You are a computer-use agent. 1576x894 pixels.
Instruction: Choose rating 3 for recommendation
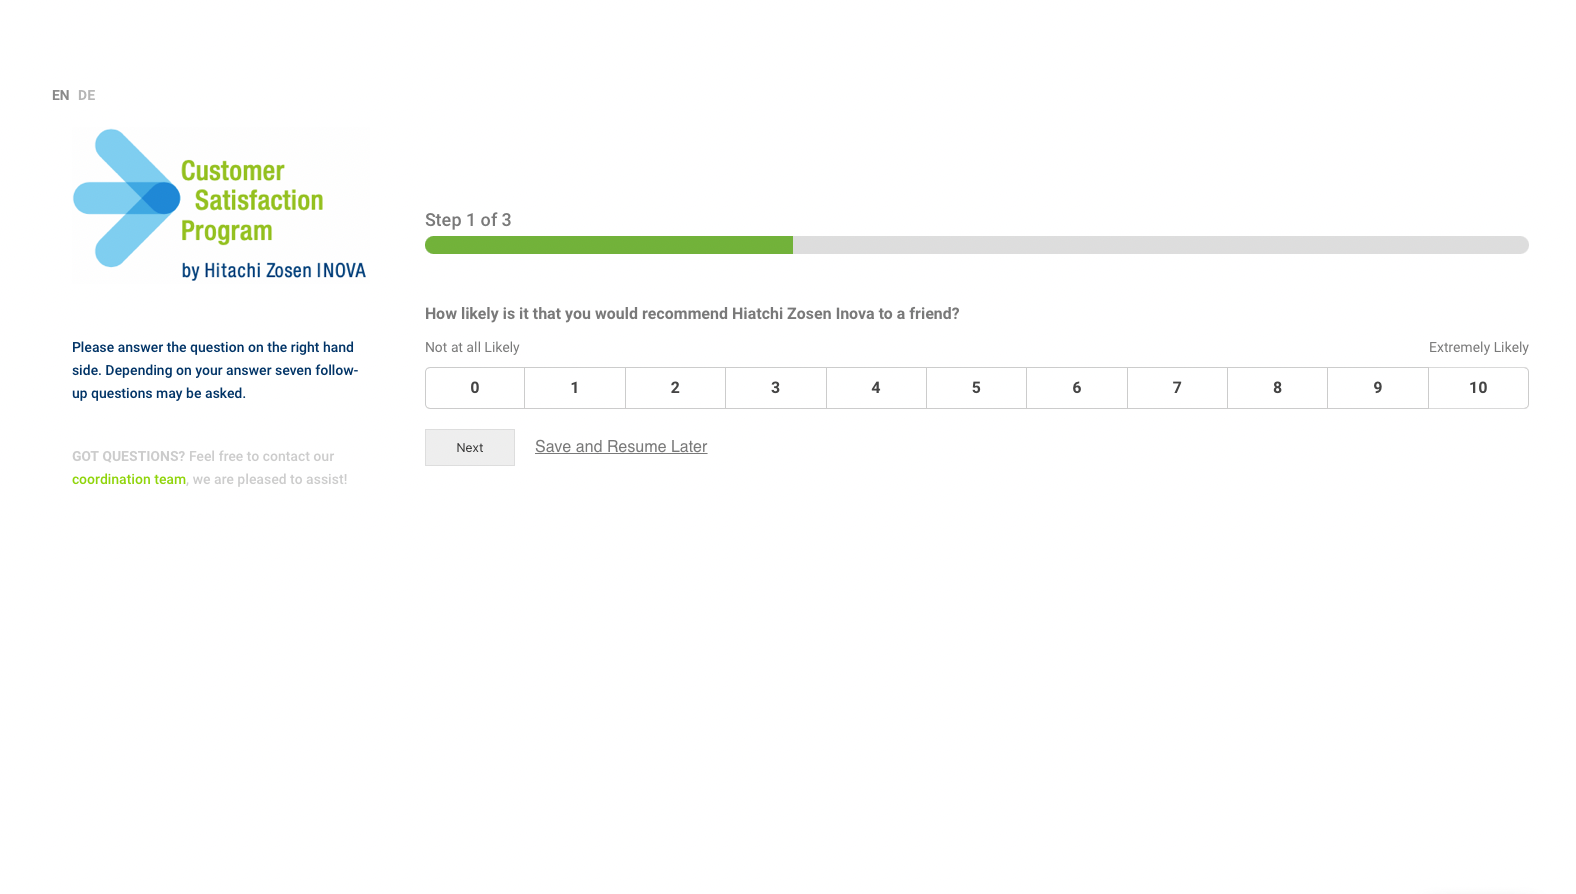tap(776, 388)
